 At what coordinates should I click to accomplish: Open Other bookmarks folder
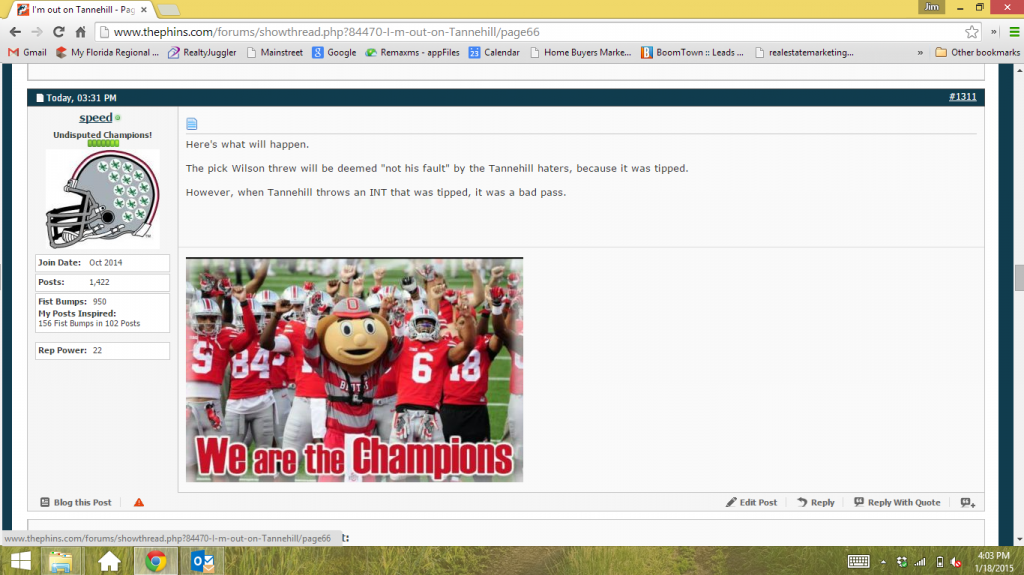pos(978,52)
